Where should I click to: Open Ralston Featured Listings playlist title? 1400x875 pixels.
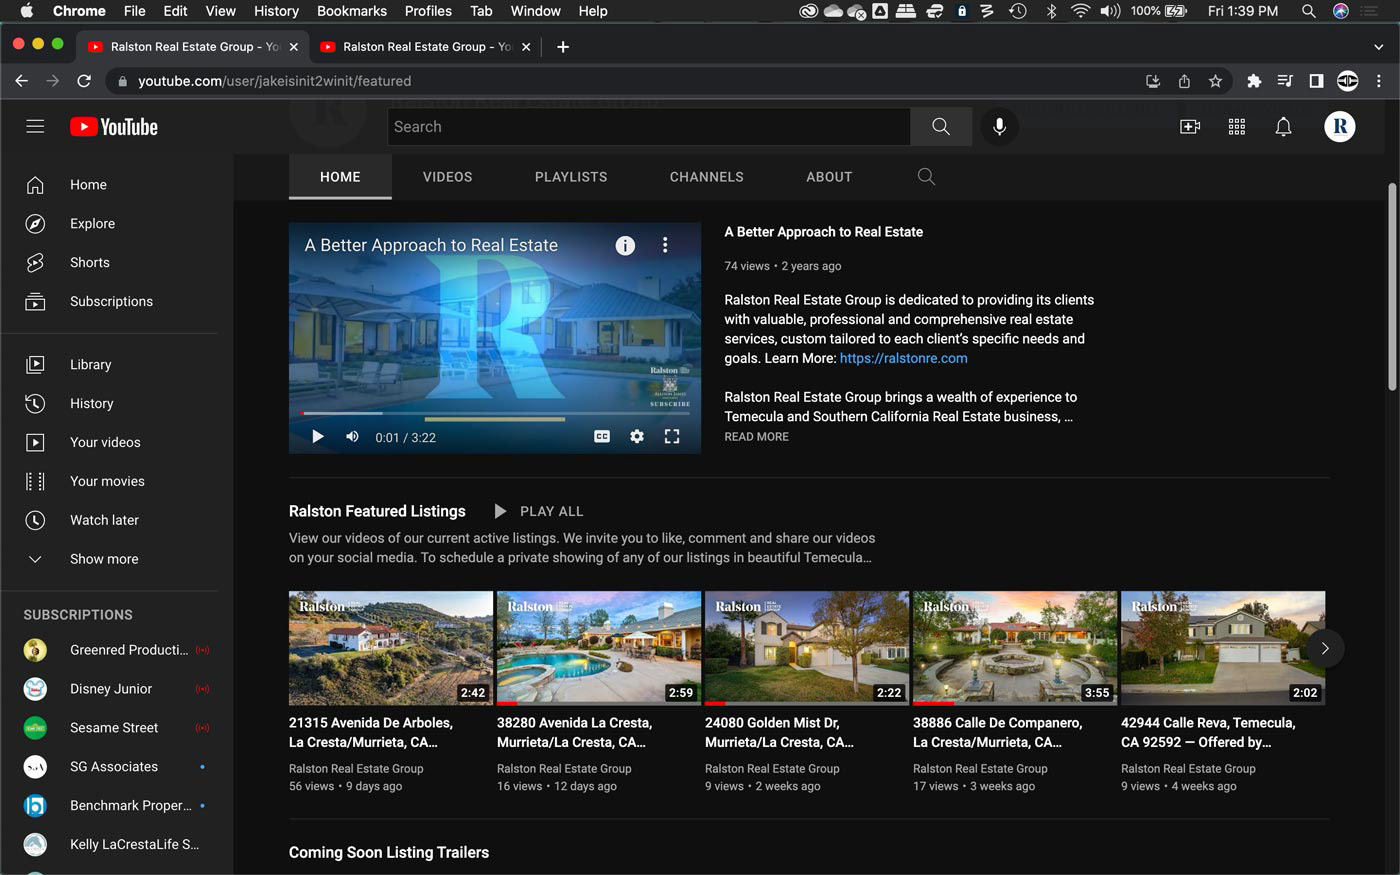tap(377, 511)
